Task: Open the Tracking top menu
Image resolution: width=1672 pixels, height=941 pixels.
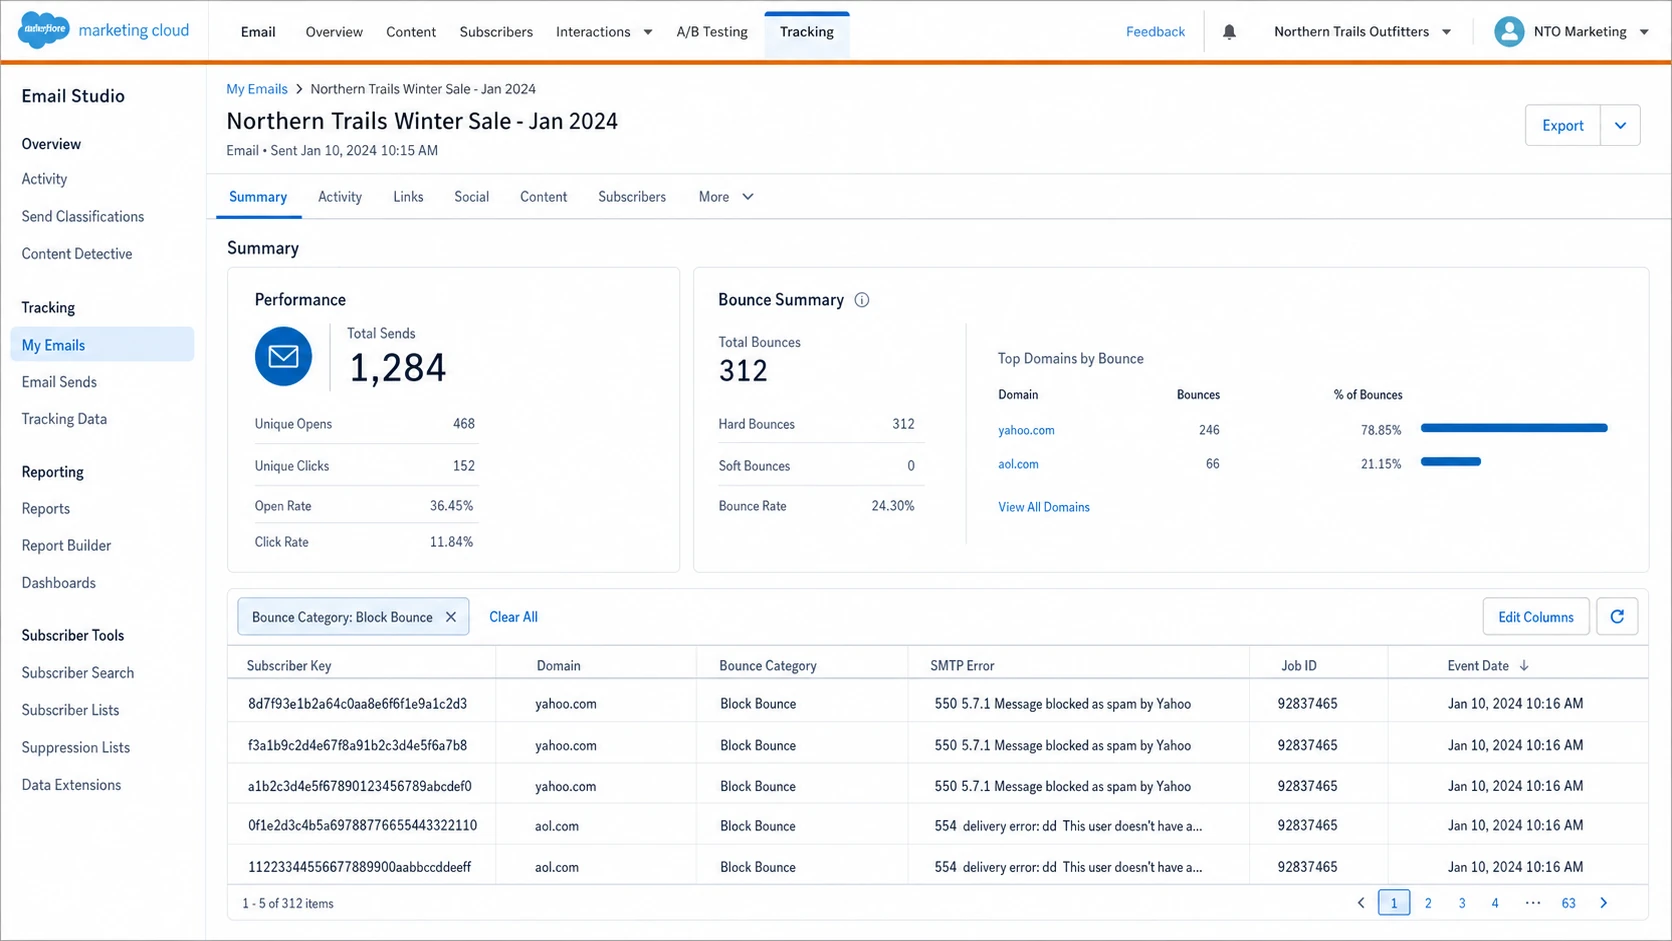Action: point(807,32)
